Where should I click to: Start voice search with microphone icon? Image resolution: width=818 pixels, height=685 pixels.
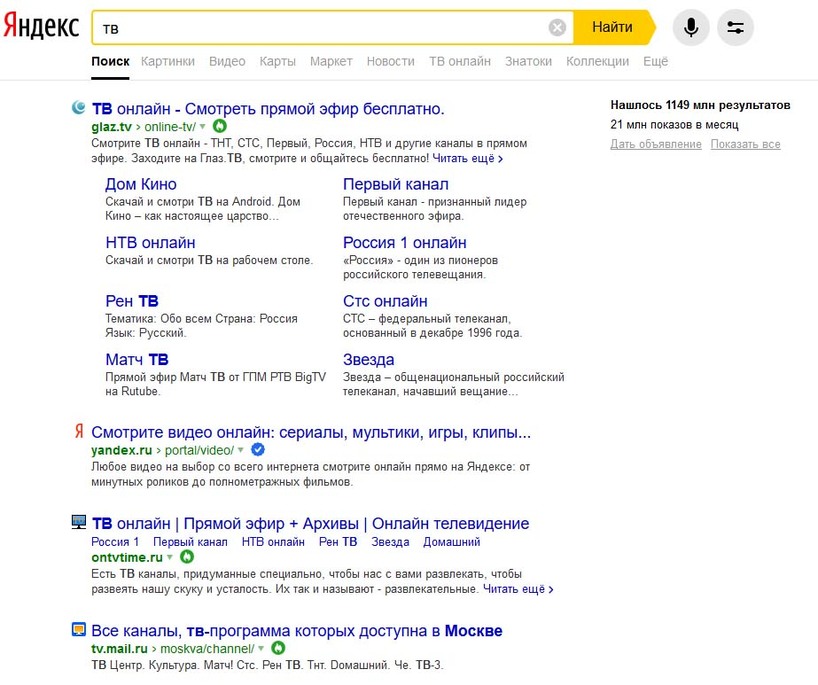pyautogui.click(x=691, y=27)
